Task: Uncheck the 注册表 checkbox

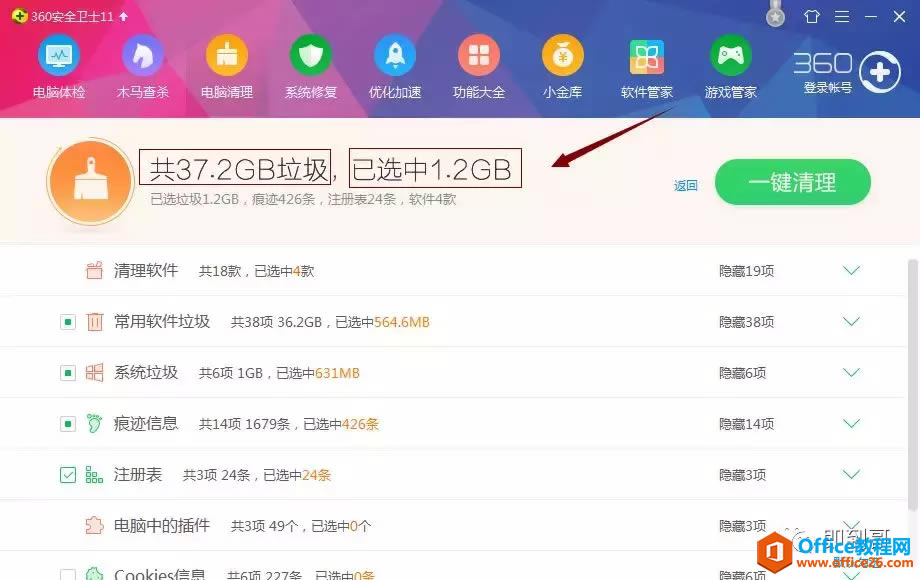Action: (68, 475)
